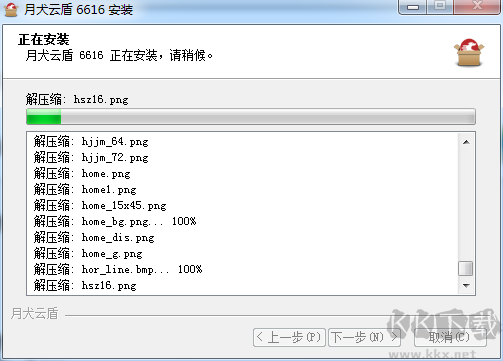
Task: Click the log scrollbar thumb
Action: pyautogui.click(x=466, y=269)
